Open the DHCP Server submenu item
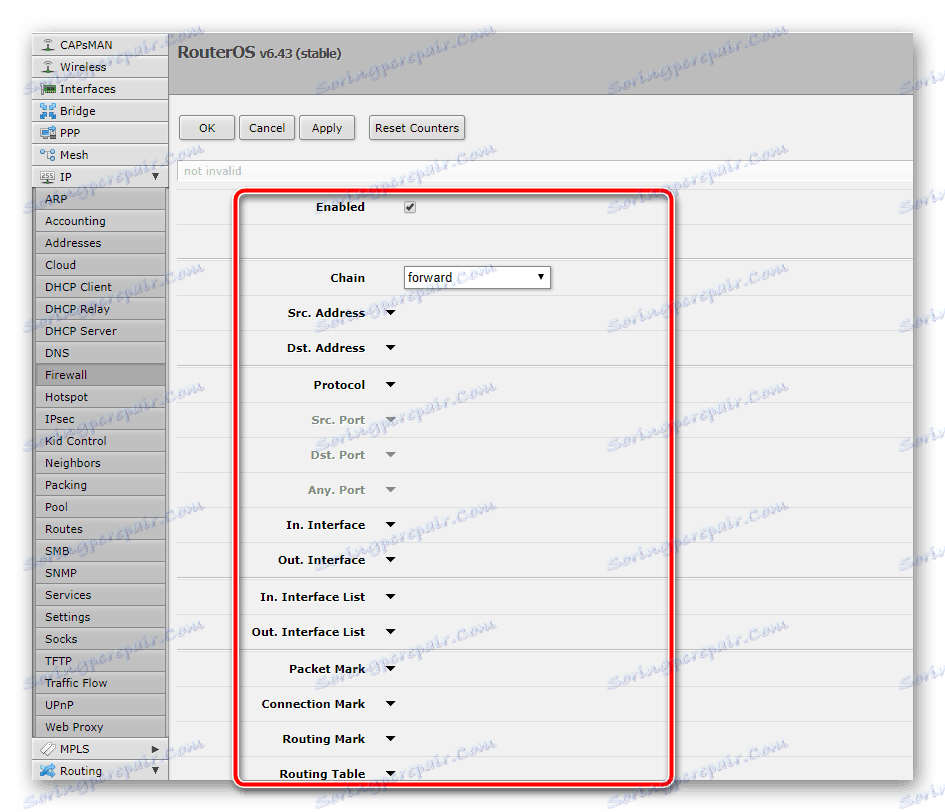 (100, 331)
